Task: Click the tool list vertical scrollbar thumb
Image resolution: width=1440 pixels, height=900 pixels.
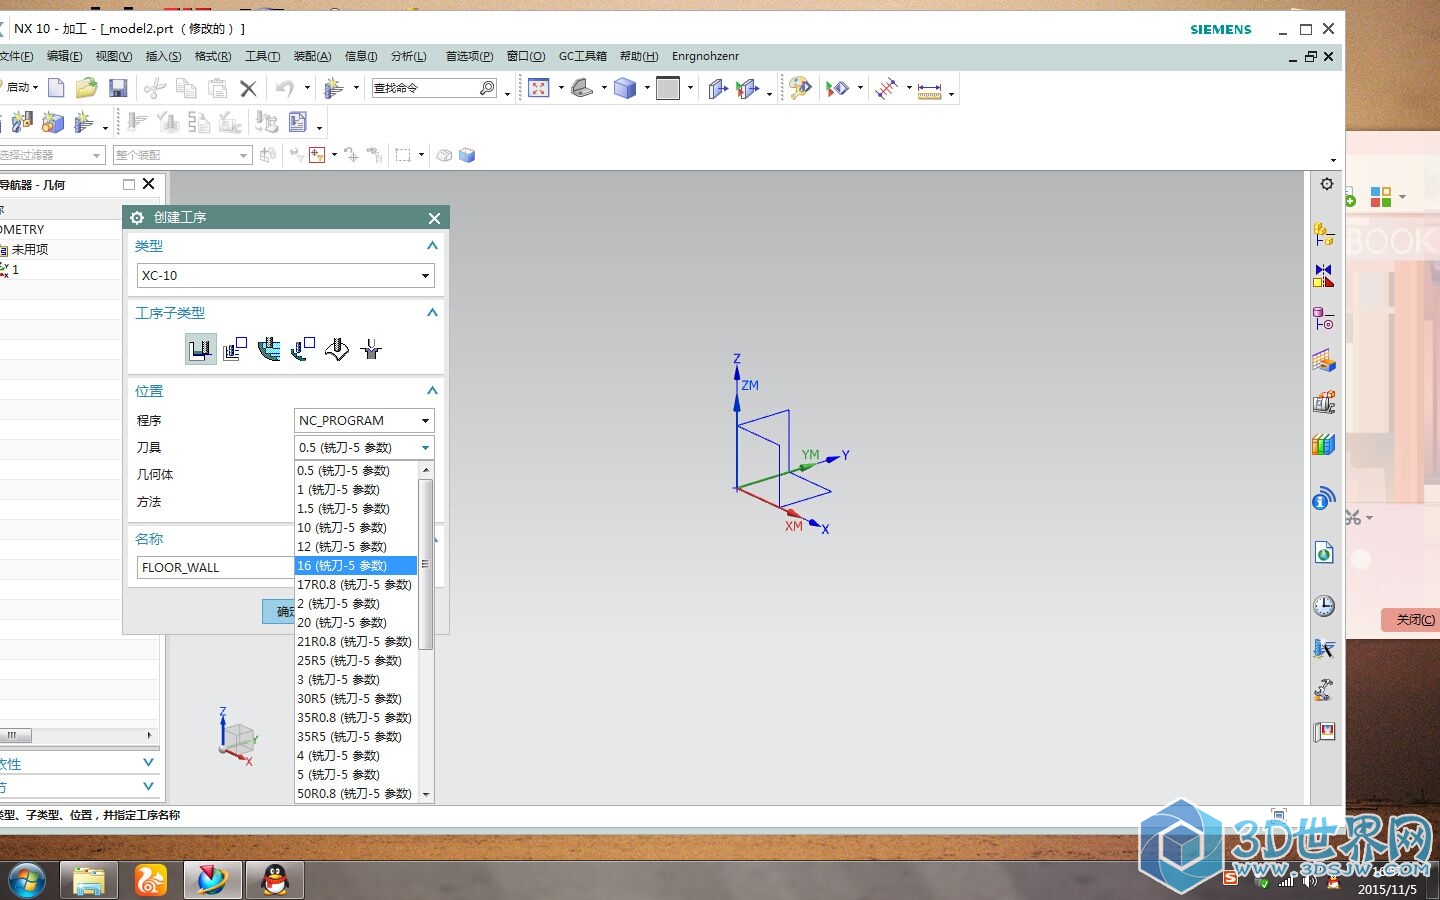Action: click(425, 564)
